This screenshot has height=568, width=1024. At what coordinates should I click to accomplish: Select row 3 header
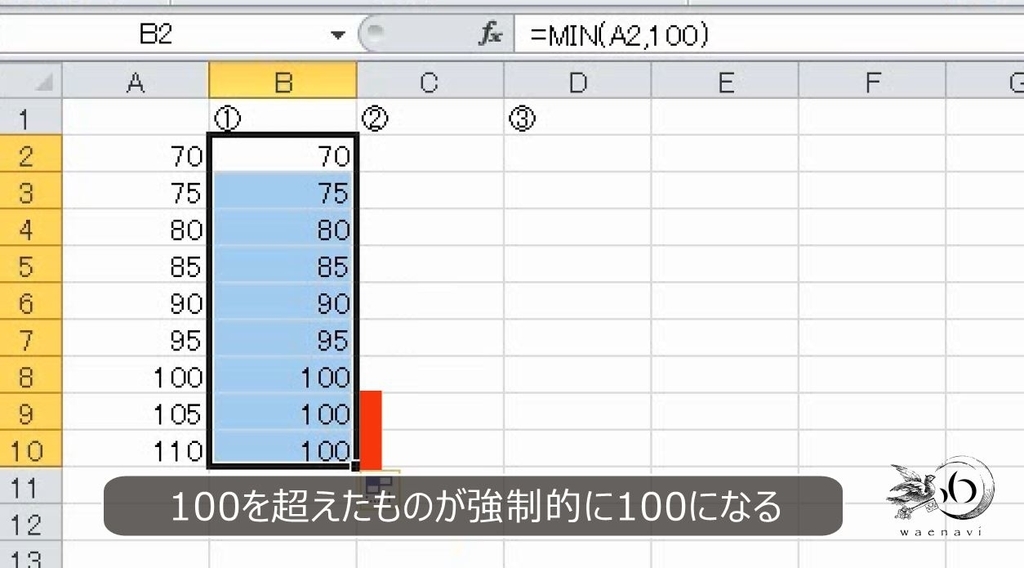click(x=31, y=191)
